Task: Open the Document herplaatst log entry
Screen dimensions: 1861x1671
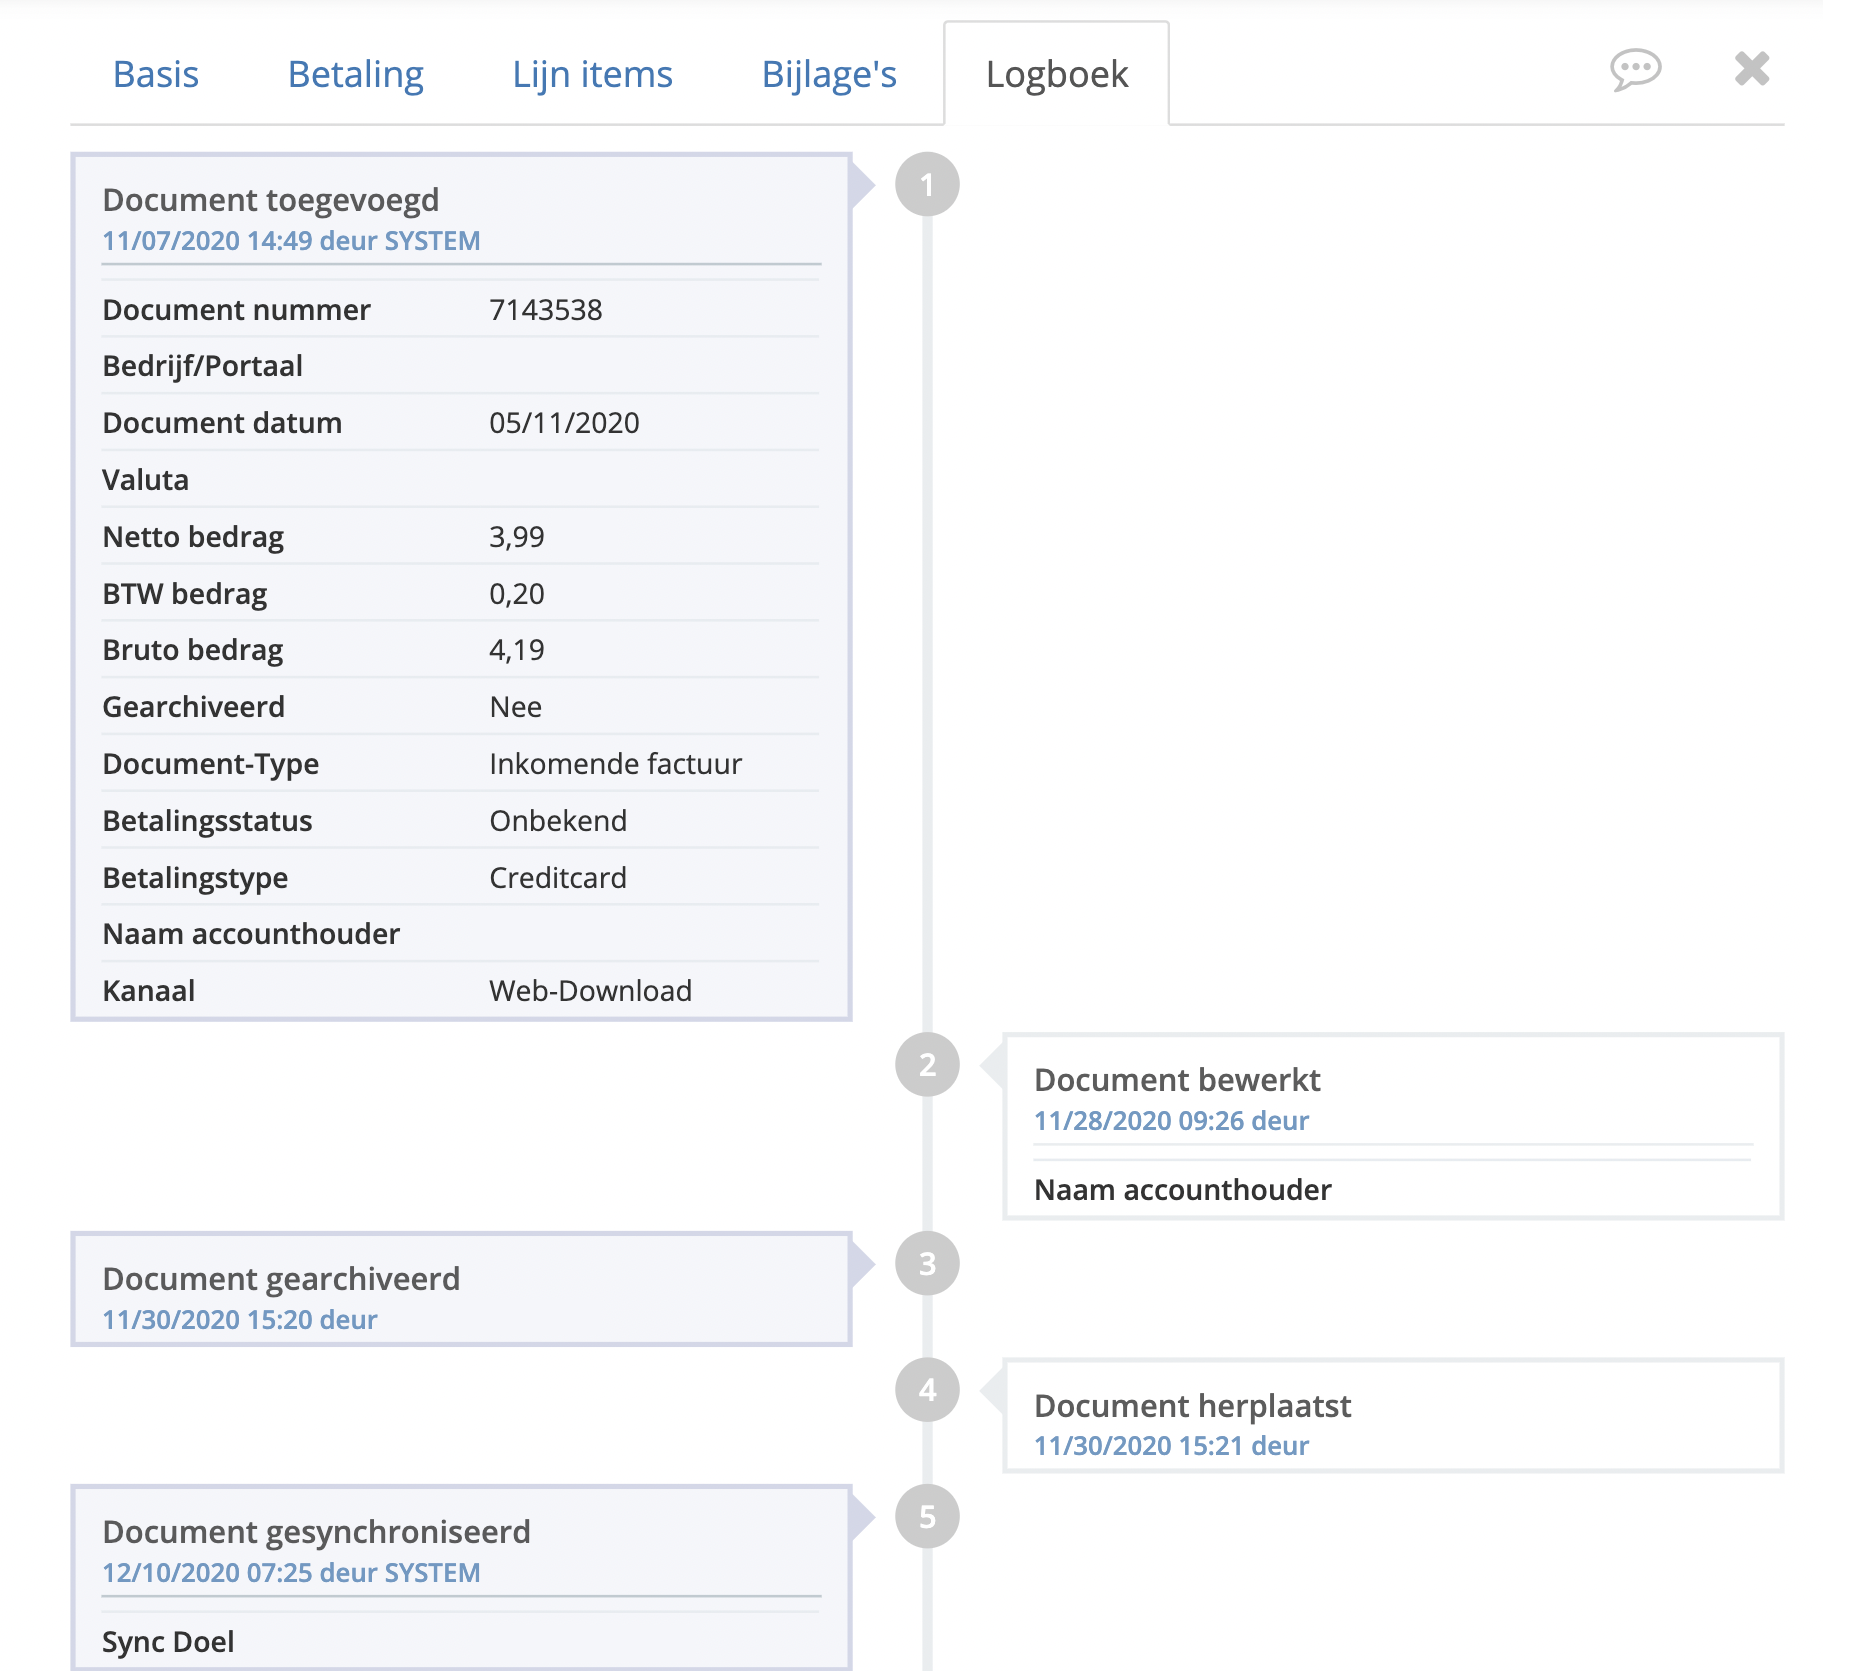Action: point(1393,1416)
